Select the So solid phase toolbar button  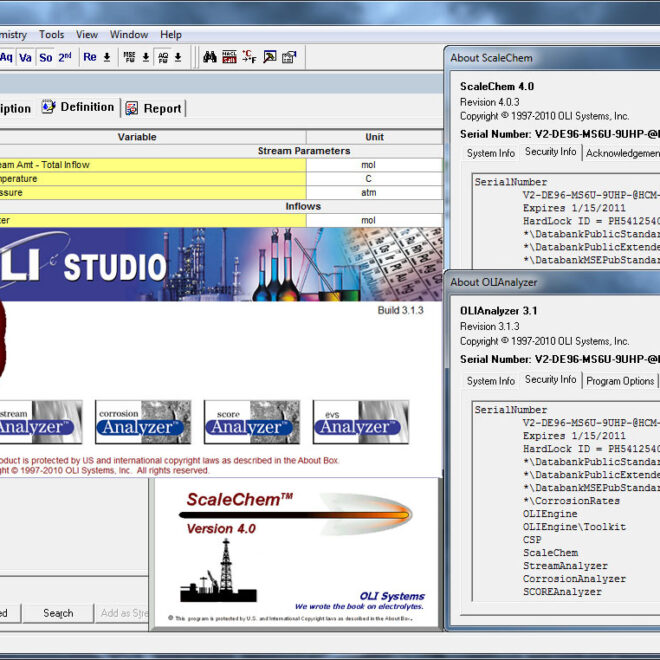pos(46,57)
